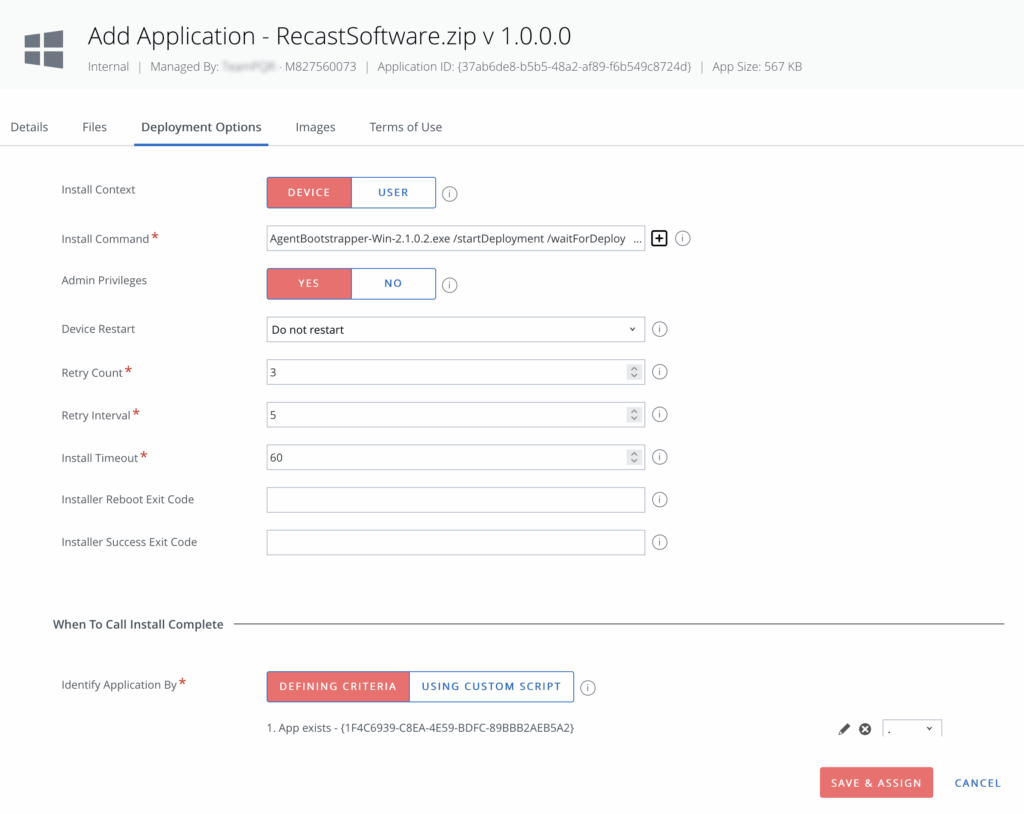Click the info icon next to Install Context
Image resolution: width=1024 pixels, height=814 pixels.
point(450,193)
